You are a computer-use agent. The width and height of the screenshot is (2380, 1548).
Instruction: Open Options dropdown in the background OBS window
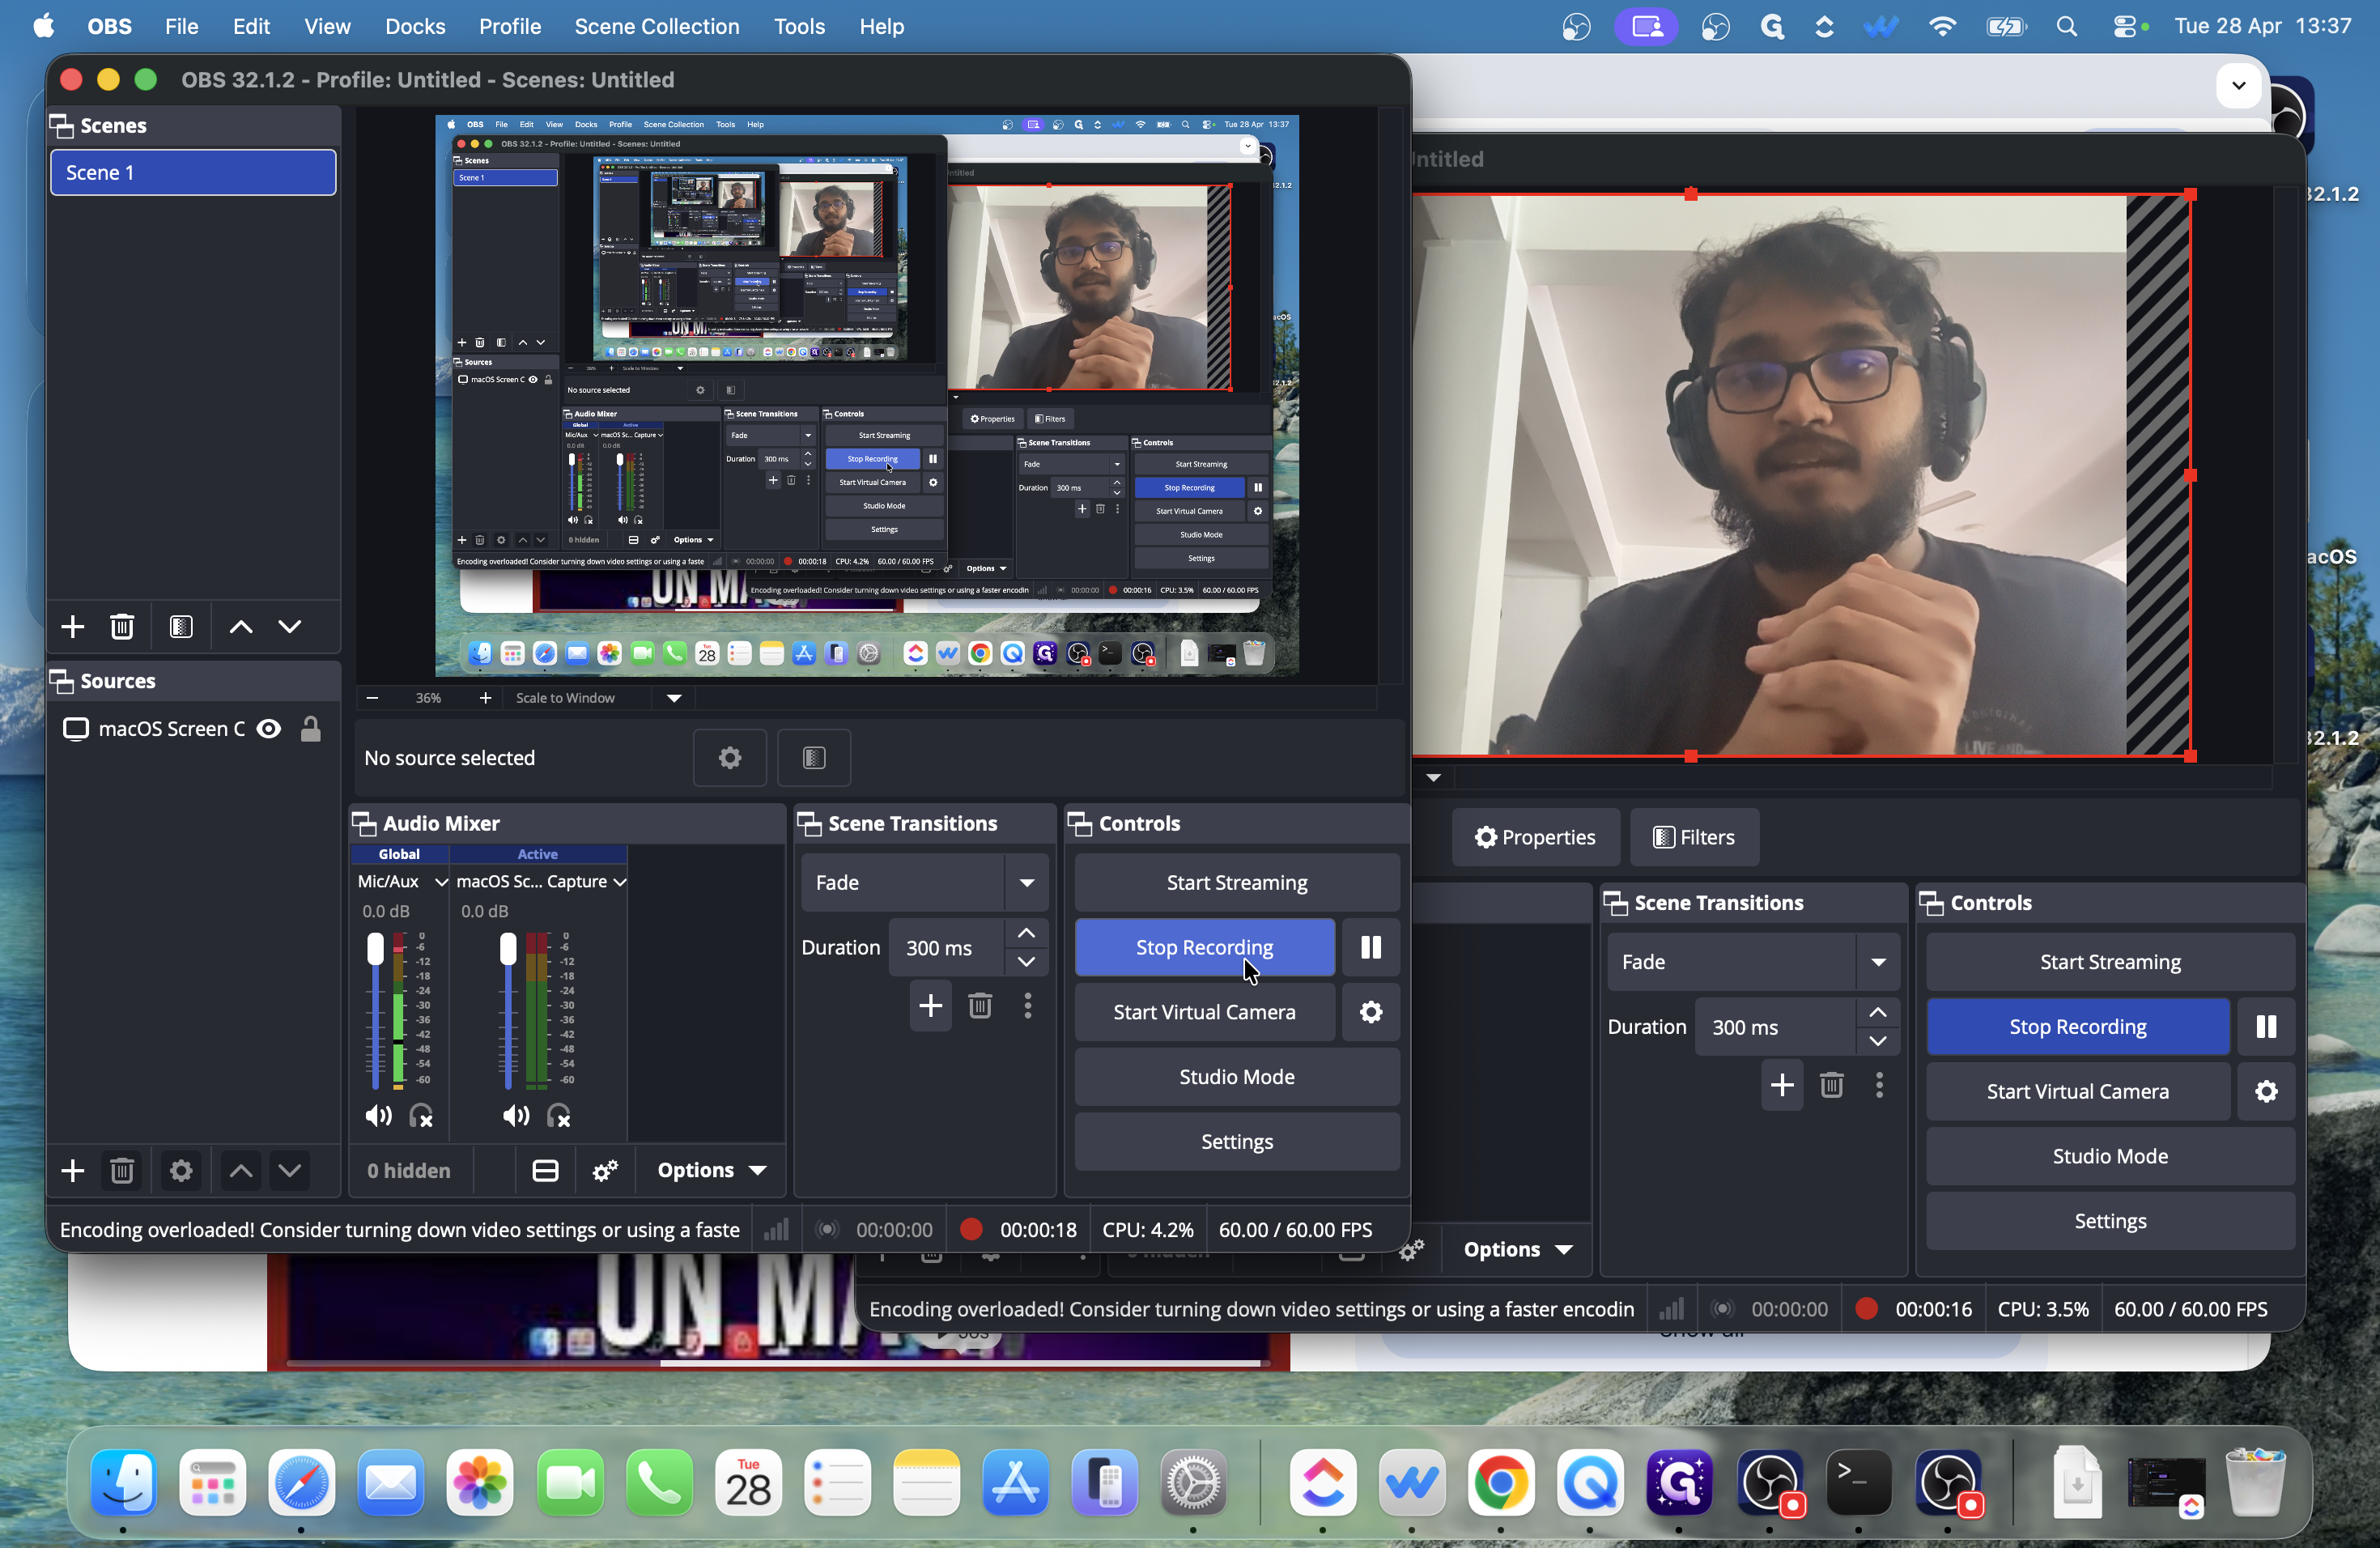(x=1518, y=1250)
